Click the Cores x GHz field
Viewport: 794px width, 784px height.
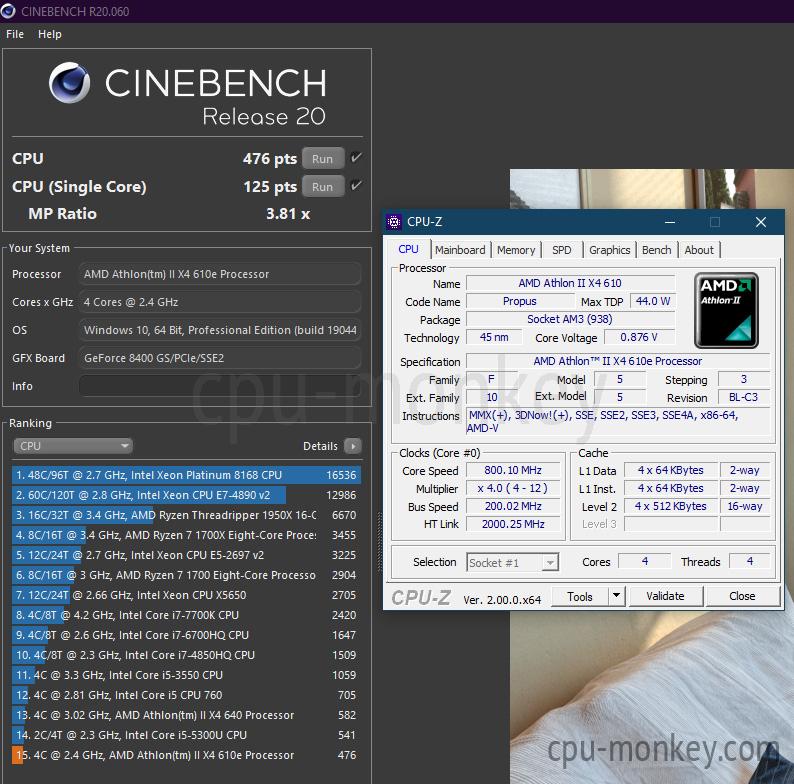pos(220,302)
